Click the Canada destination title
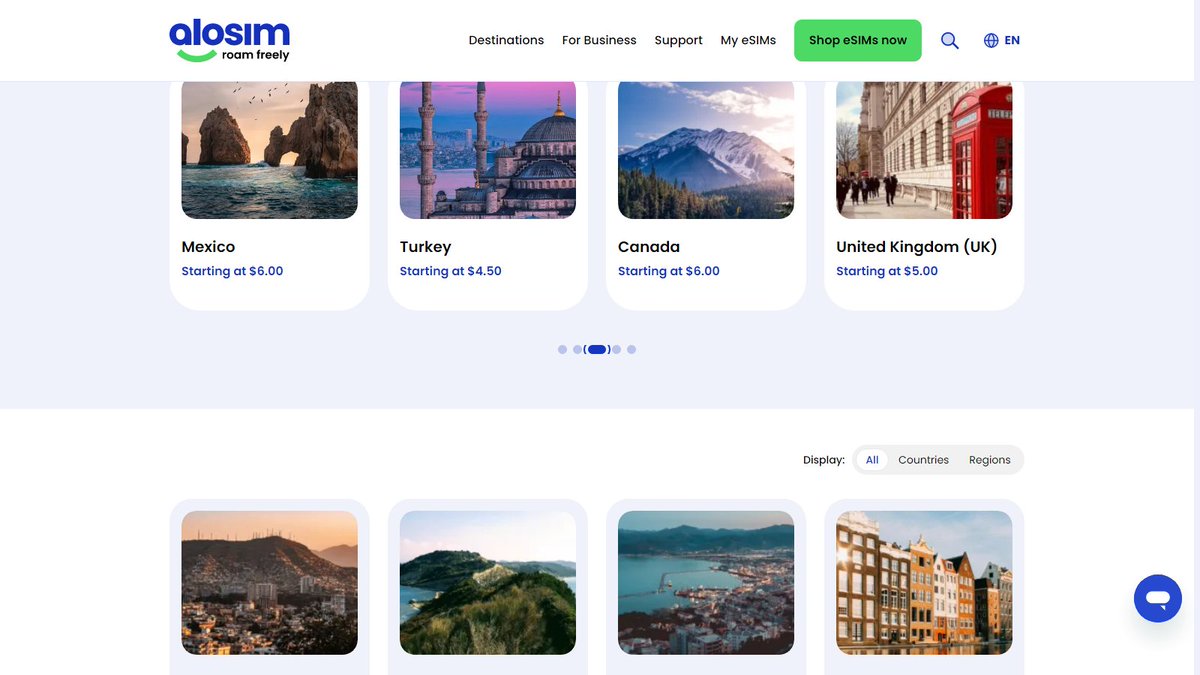The image size is (1200, 675). click(649, 247)
